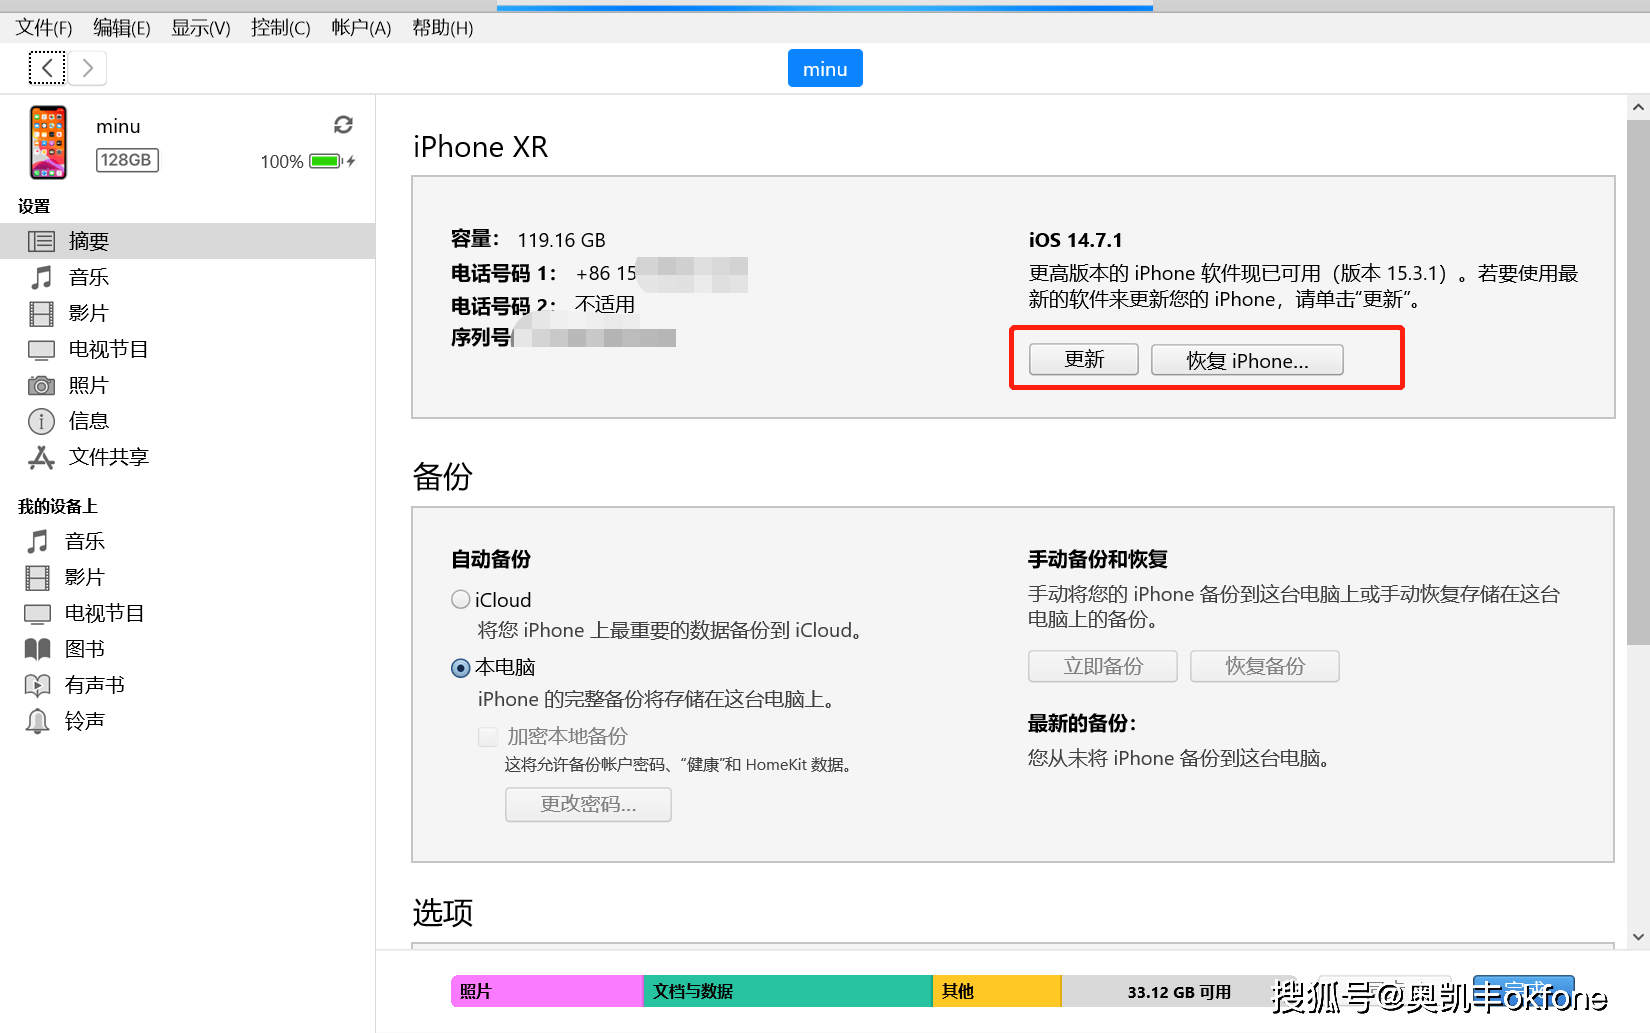
Task: Open 照片 settings from sidebar
Action: coord(88,385)
